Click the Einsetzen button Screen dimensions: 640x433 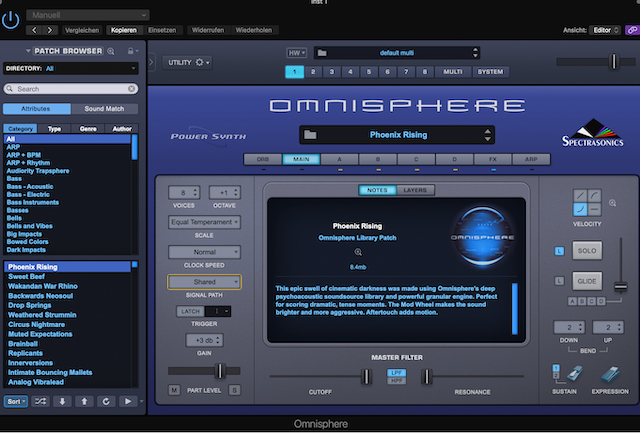tap(162, 30)
